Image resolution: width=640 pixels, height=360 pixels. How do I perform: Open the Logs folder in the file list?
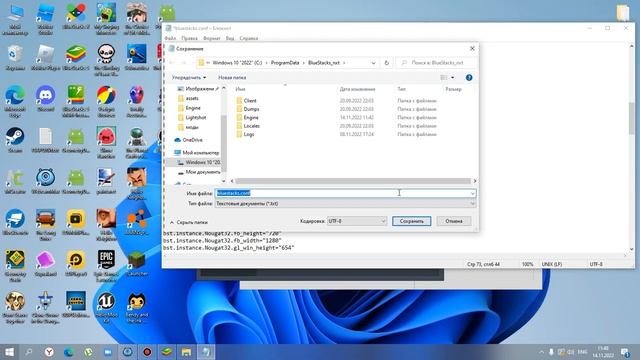(x=249, y=134)
